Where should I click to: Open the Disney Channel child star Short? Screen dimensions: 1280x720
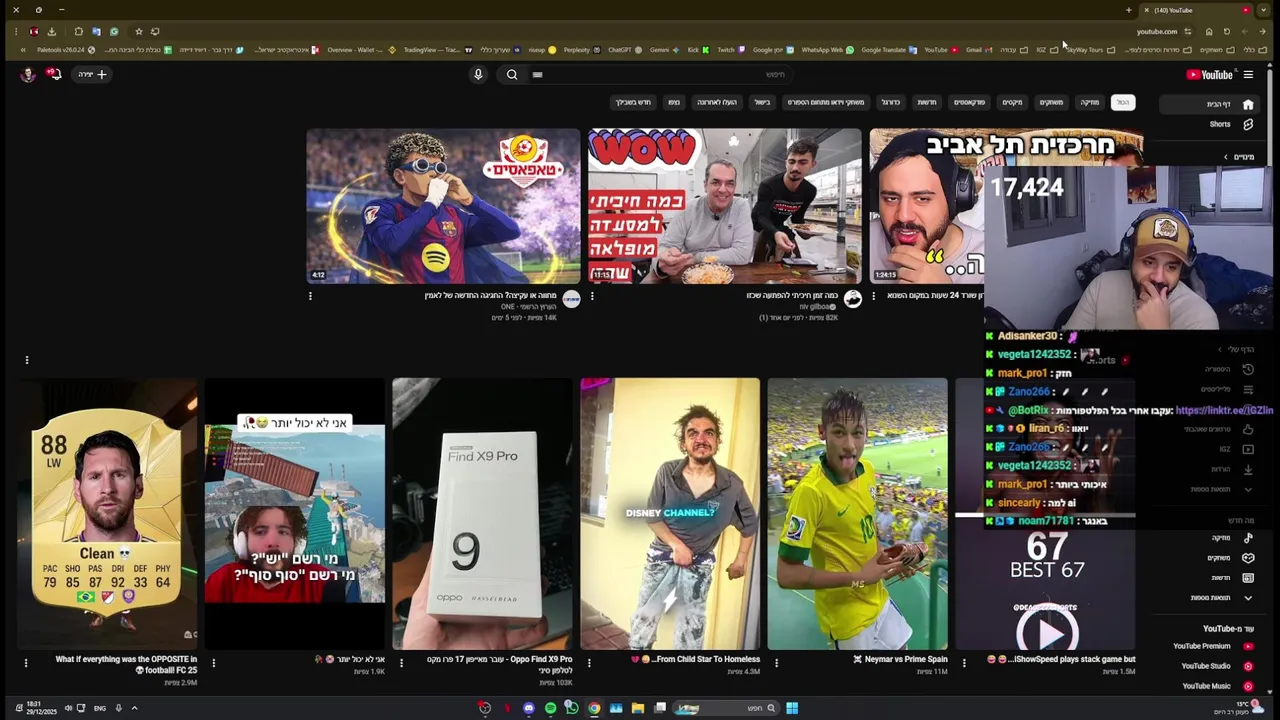tap(670, 514)
